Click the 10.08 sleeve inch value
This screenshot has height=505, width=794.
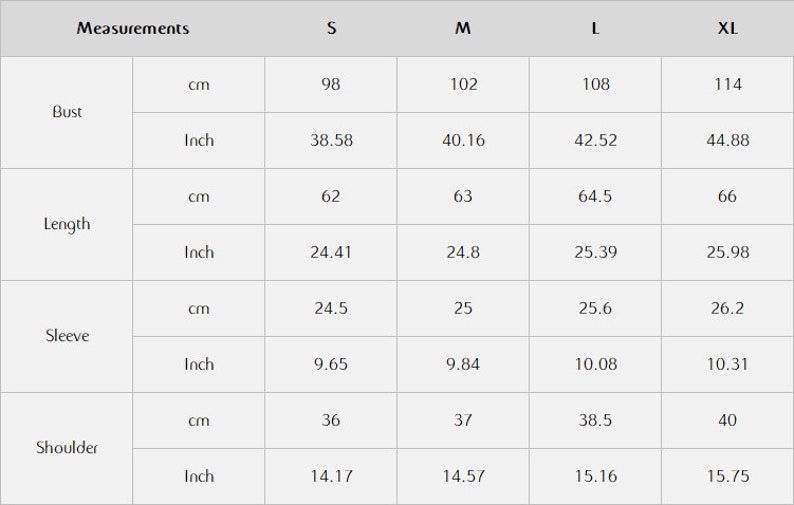click(x=595, y=364)
